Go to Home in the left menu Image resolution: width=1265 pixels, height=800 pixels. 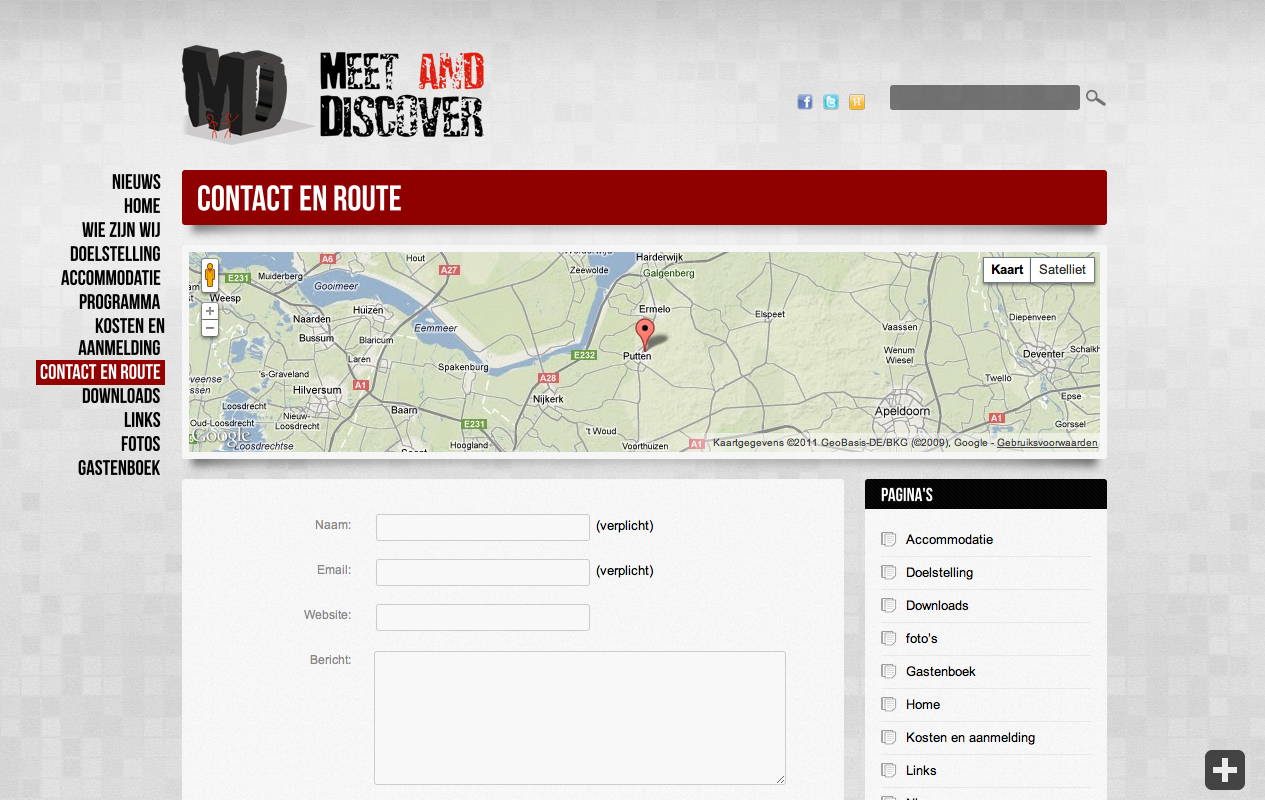tap(142, 206)
